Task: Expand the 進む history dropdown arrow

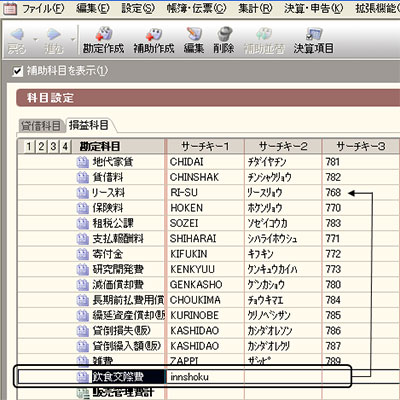Action: tap(72, 40)
